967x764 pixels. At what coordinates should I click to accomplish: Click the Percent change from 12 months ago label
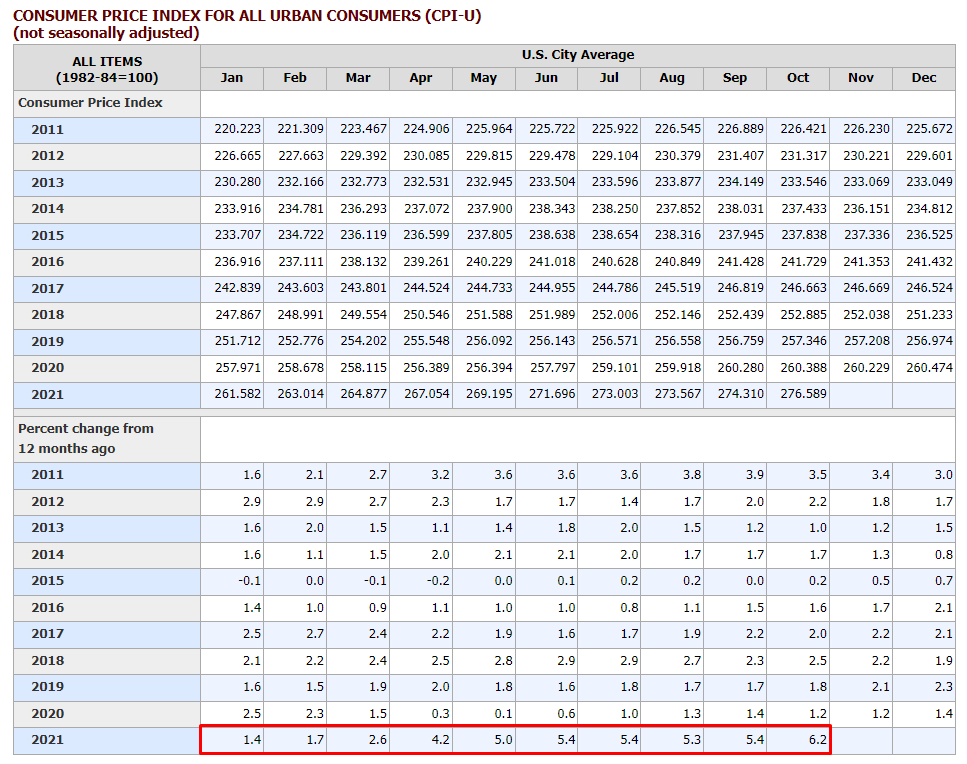click(x=86, y=438)
